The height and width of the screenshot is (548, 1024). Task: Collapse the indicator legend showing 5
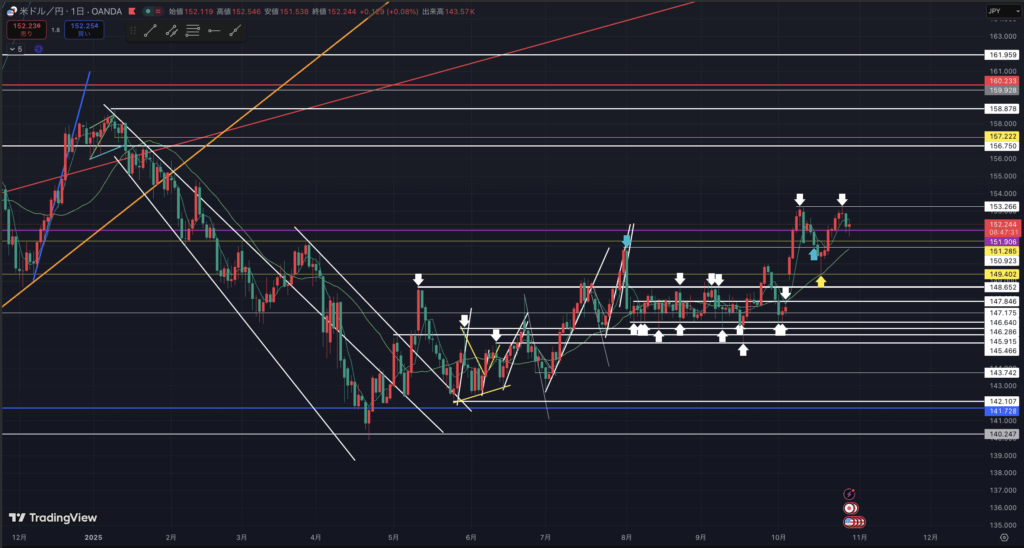pyautogui.click(x=14, y=48)
